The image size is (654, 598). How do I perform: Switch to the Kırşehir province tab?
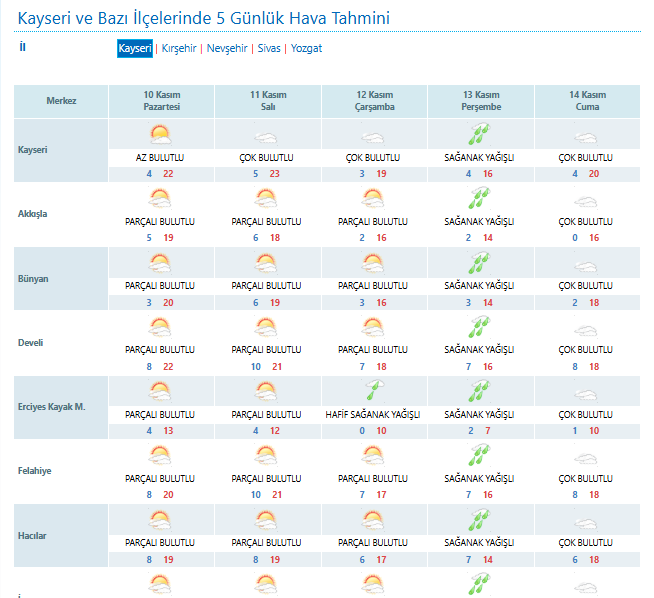[x=180, y=48]
